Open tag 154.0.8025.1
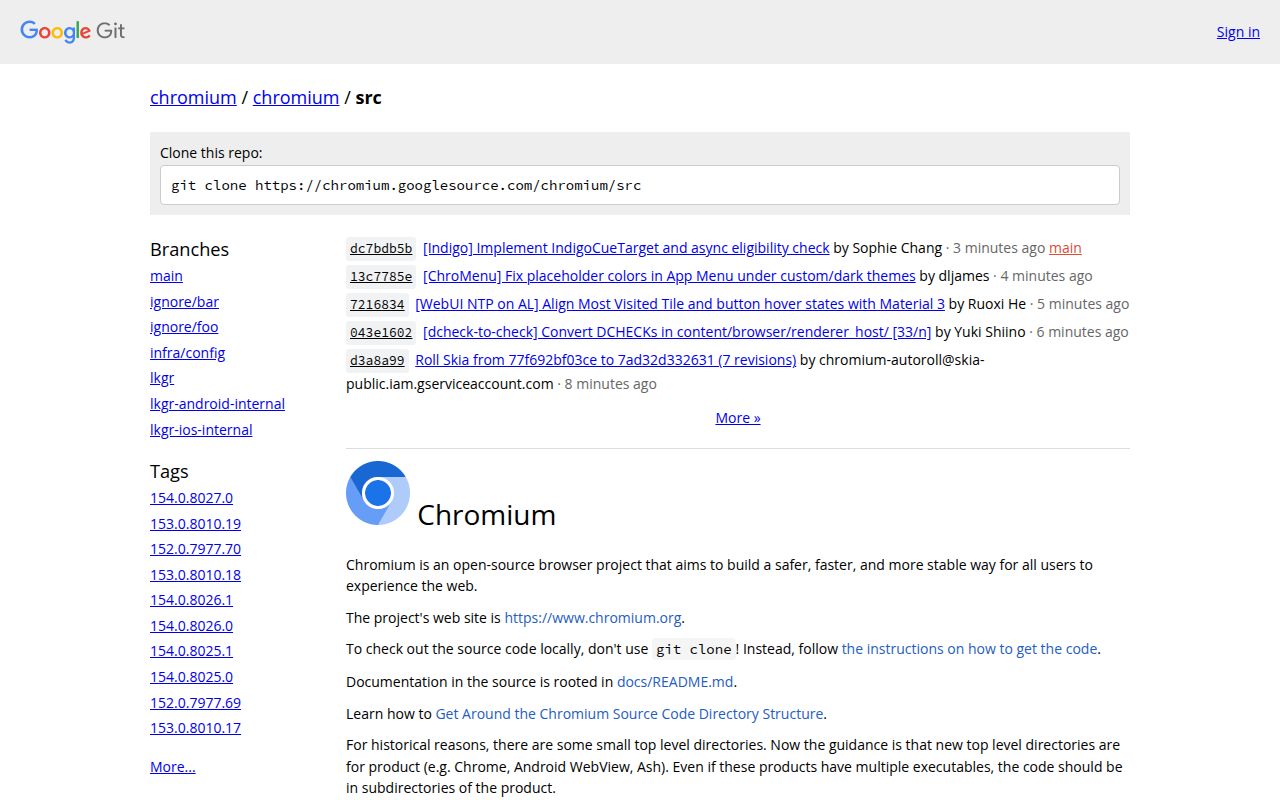1280x800 pixels. 191,651
